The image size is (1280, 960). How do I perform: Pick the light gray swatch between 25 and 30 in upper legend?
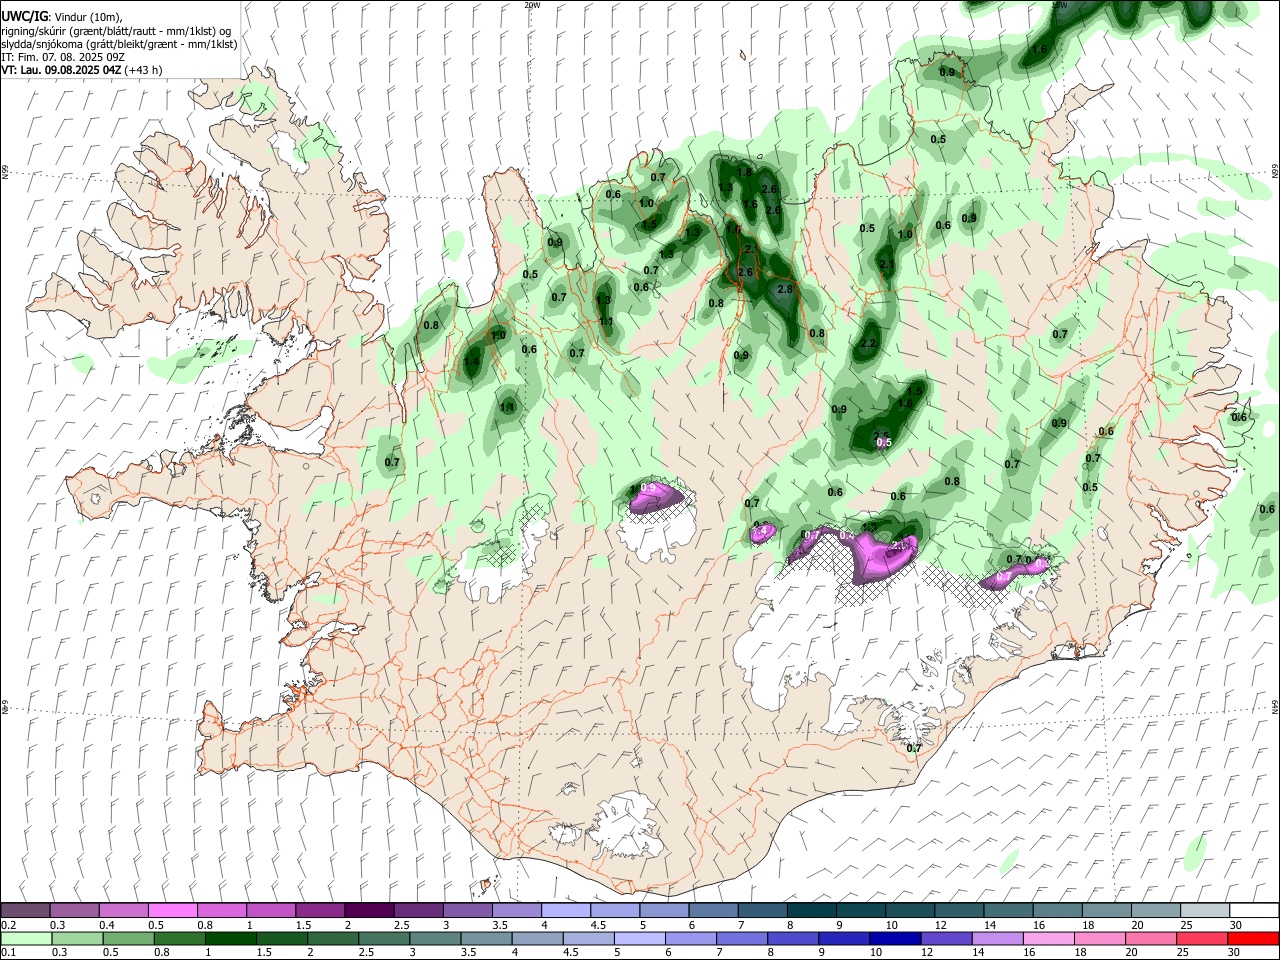[x=1206, y=910]
